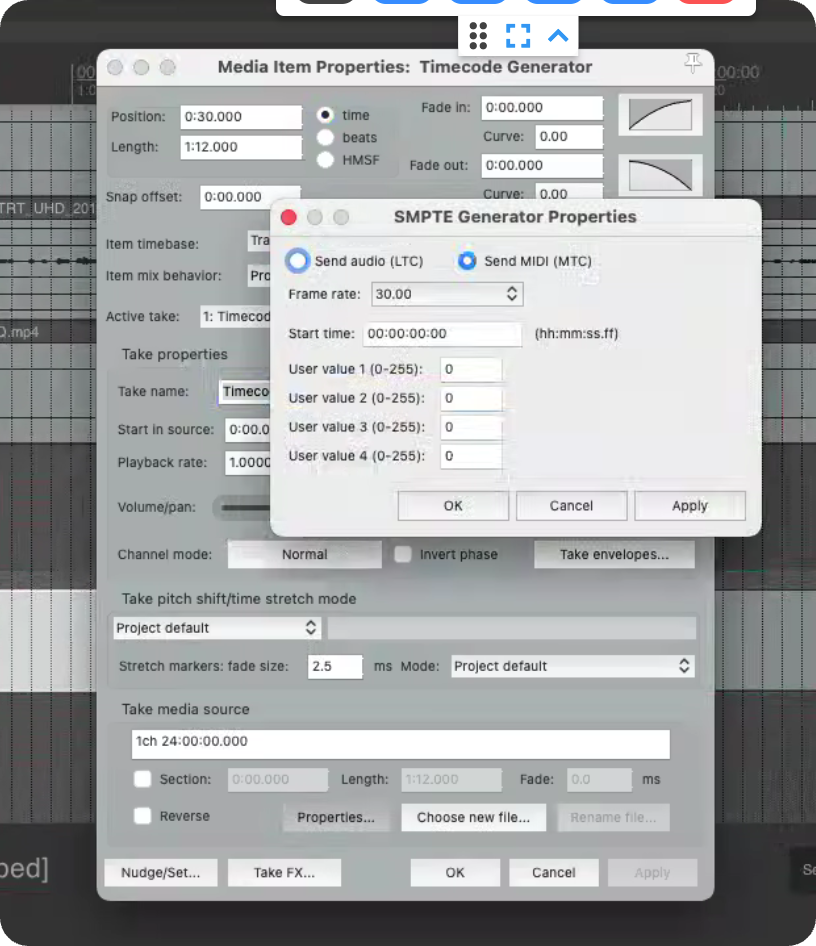Click the Fade in Curve value field

click(x=569, y=136)
